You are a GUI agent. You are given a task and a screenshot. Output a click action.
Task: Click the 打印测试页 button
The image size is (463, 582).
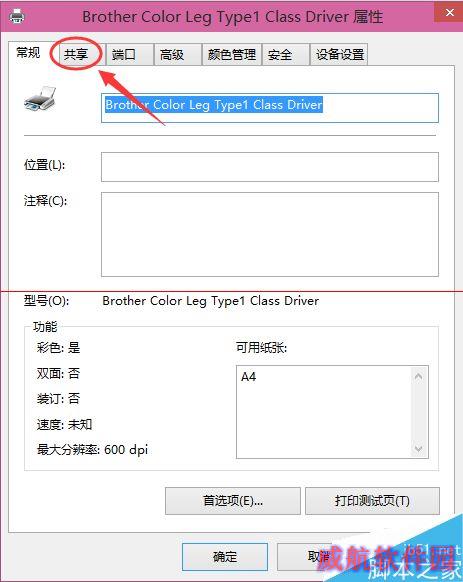click(x=372, y=501)
